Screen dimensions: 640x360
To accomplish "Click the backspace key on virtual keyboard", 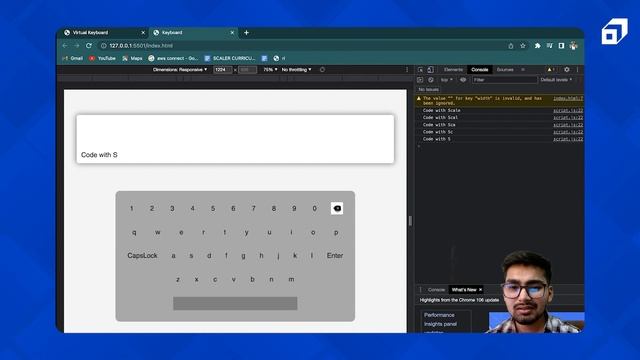I will click(337, 208).
